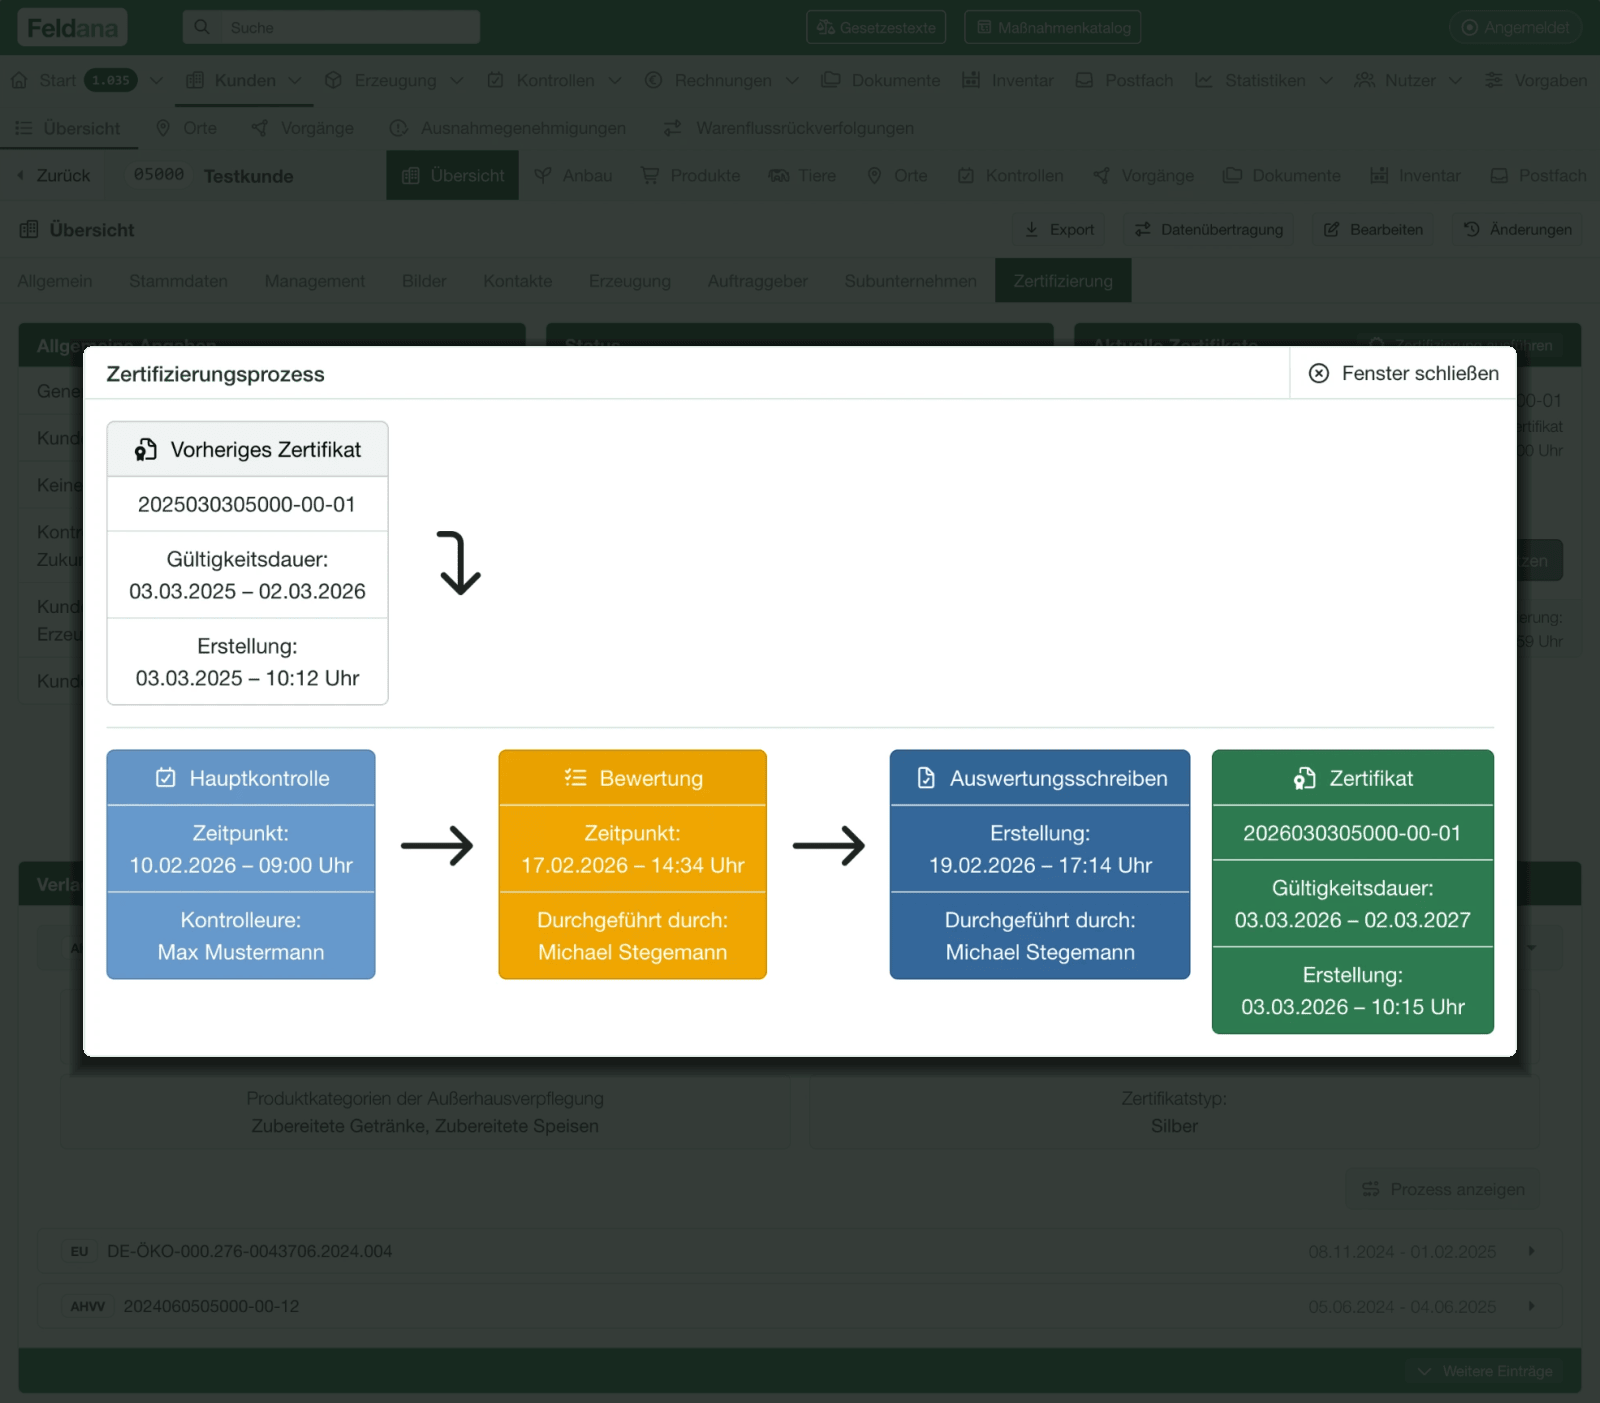
Task: Open Vorgaben in main navigation
Action: [x=1537, y=80]
